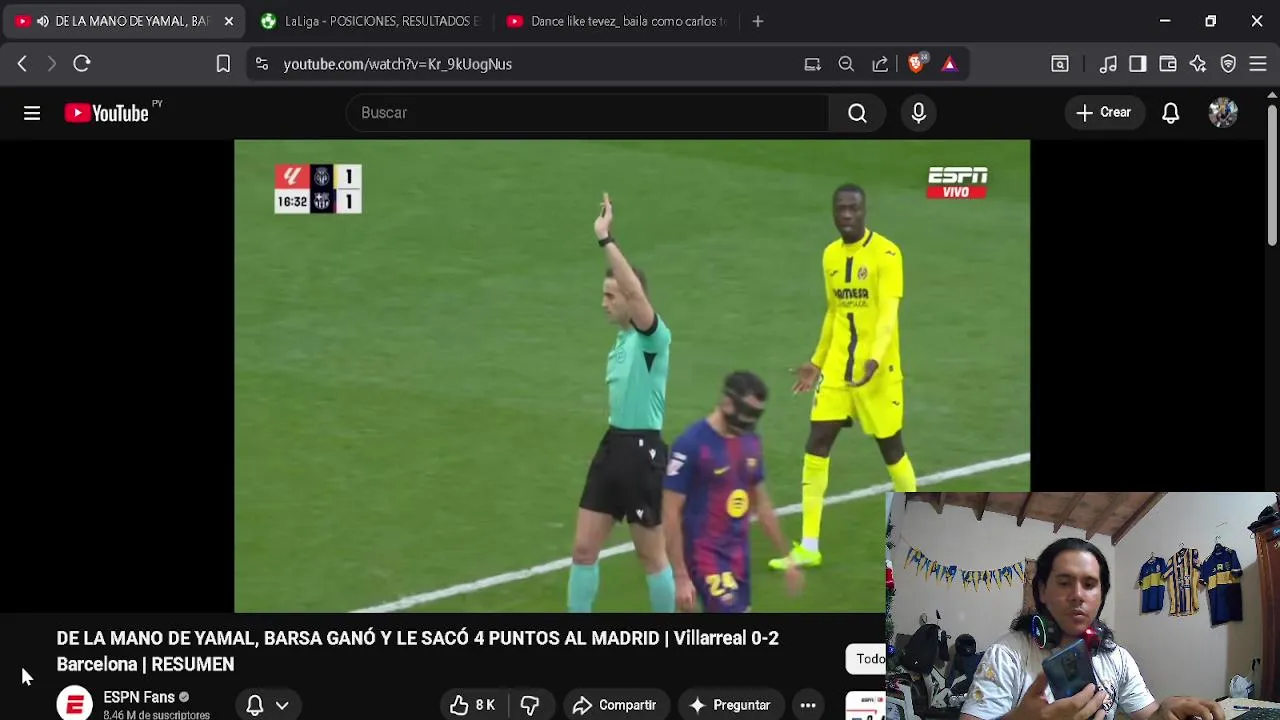
Task: Close the DE LA MANO DE YAMAL tab
Action: coord(228,21)
